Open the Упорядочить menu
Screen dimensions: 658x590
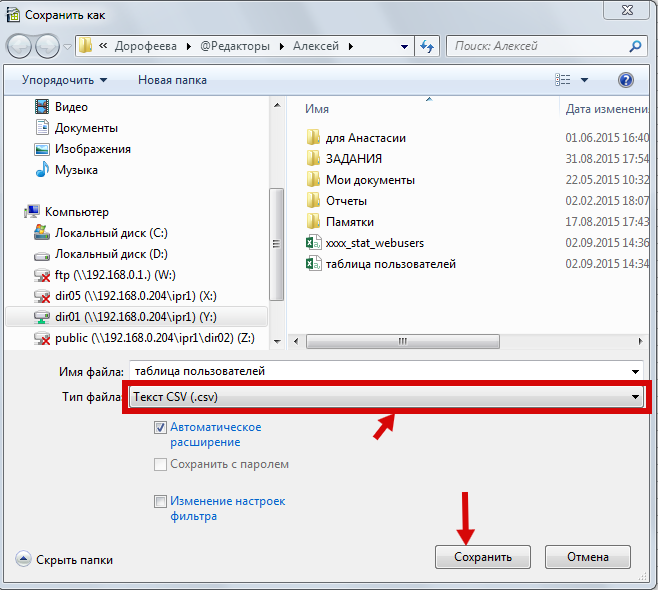(x=64, y=80)
